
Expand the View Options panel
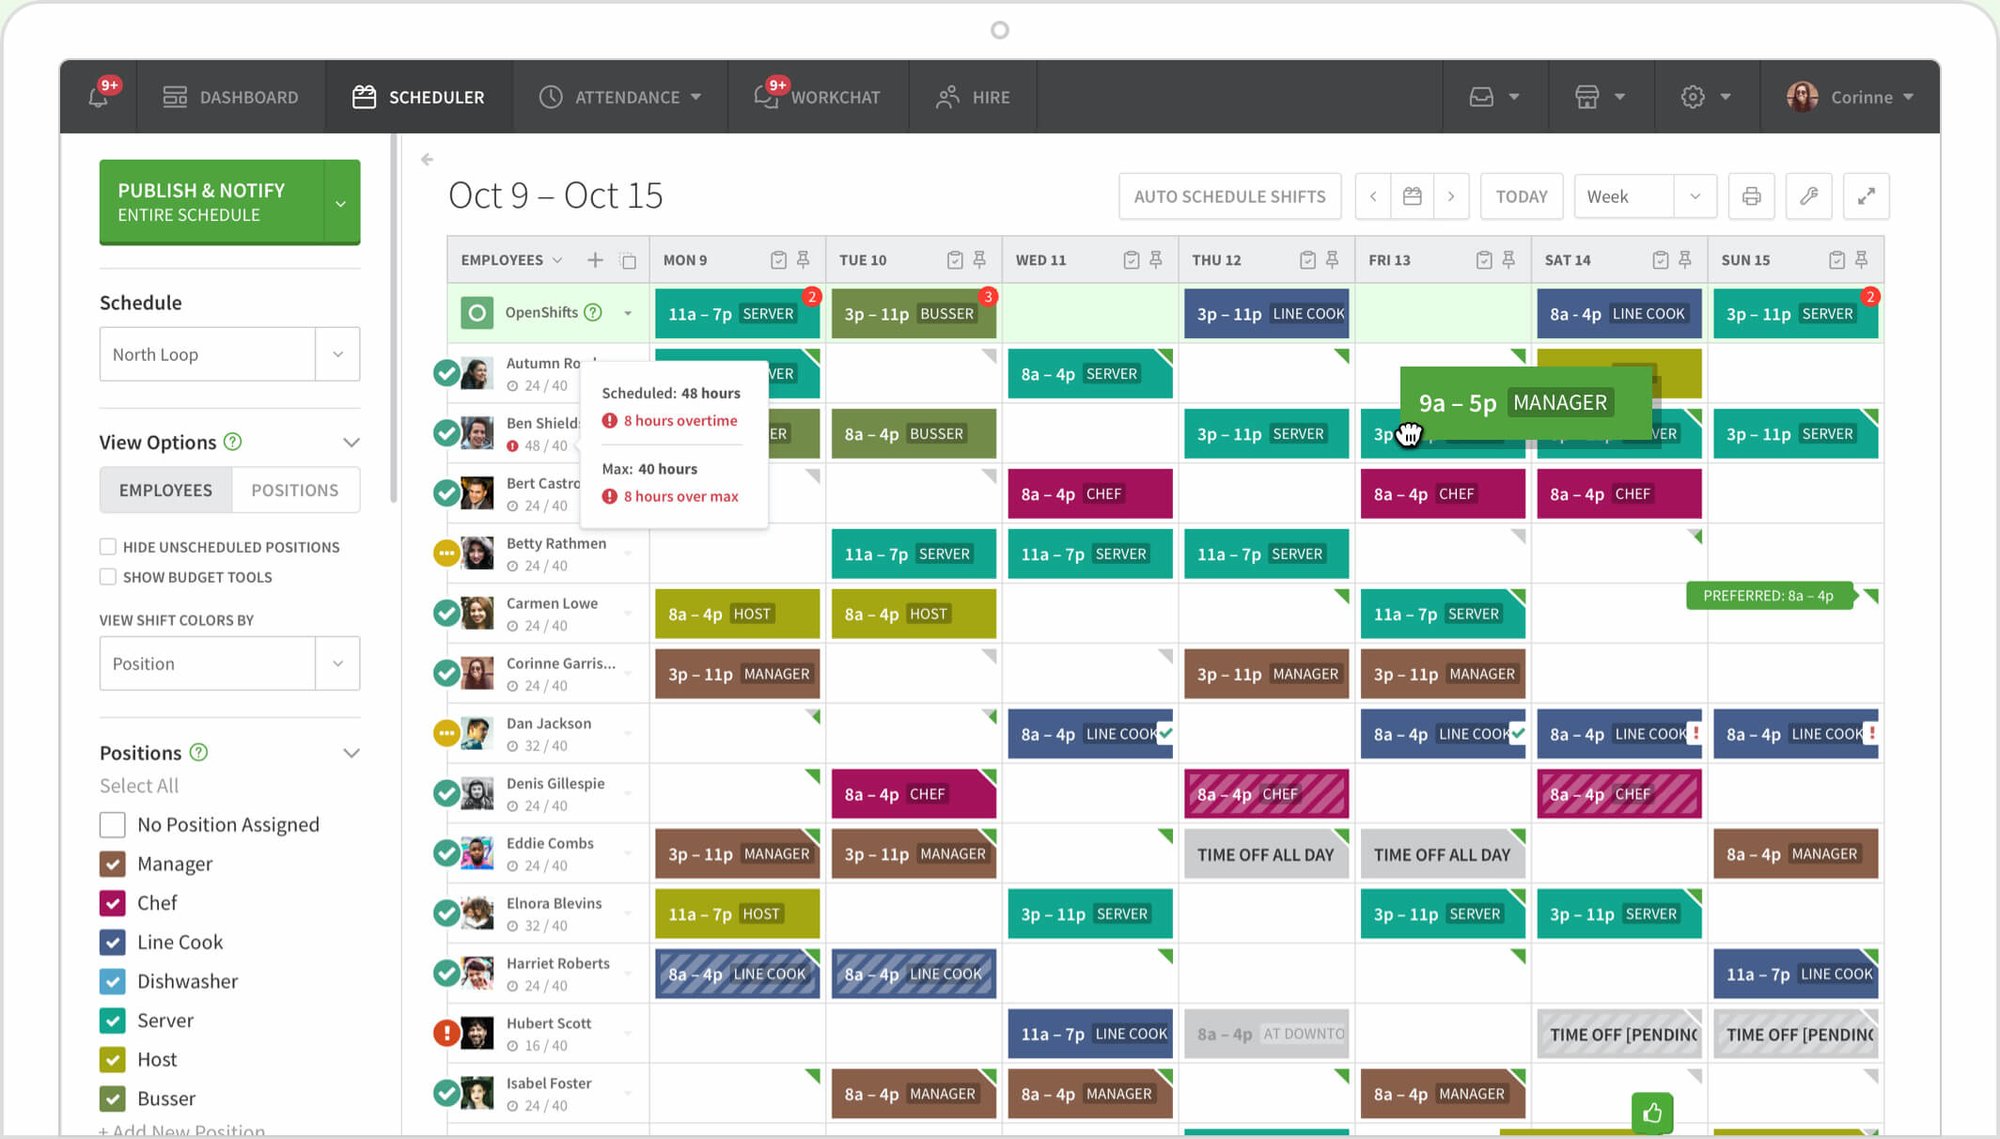click(x=350, y=441)
